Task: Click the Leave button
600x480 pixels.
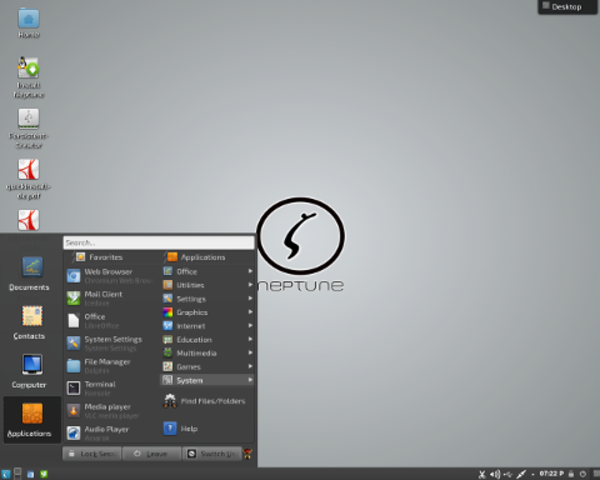Action: point(152,454)
